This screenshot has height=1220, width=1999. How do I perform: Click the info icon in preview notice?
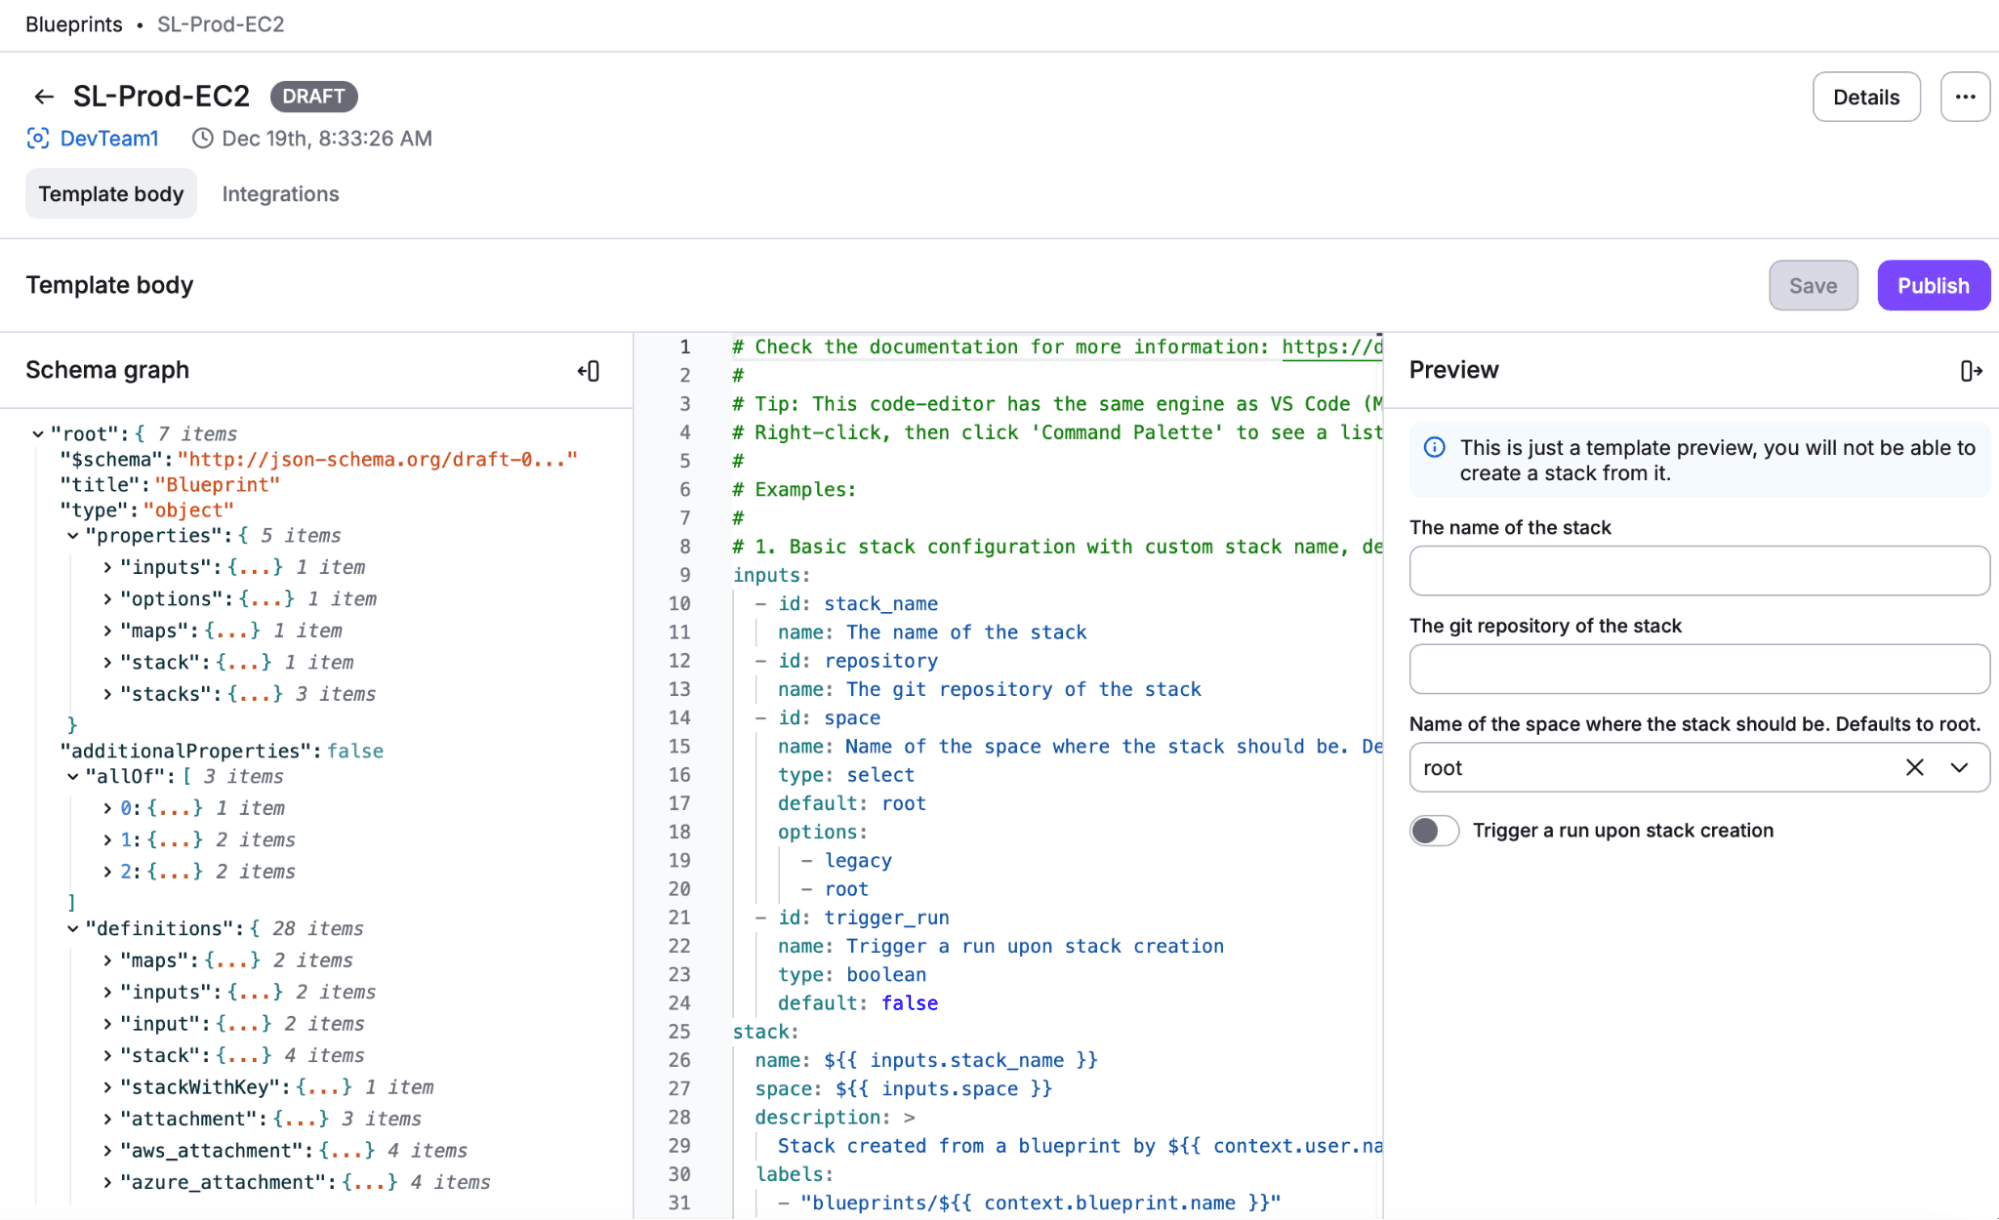pos(1434,447)
